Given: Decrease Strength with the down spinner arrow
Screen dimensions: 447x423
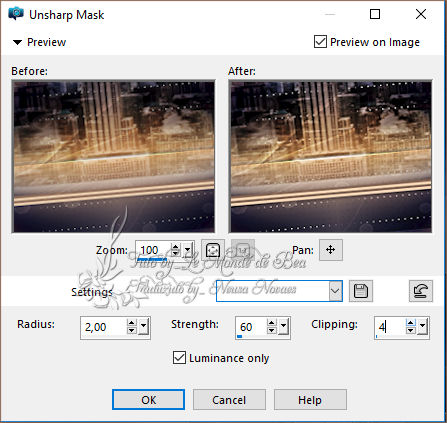Looking at the screenshot, I should [x=272, y=331].
